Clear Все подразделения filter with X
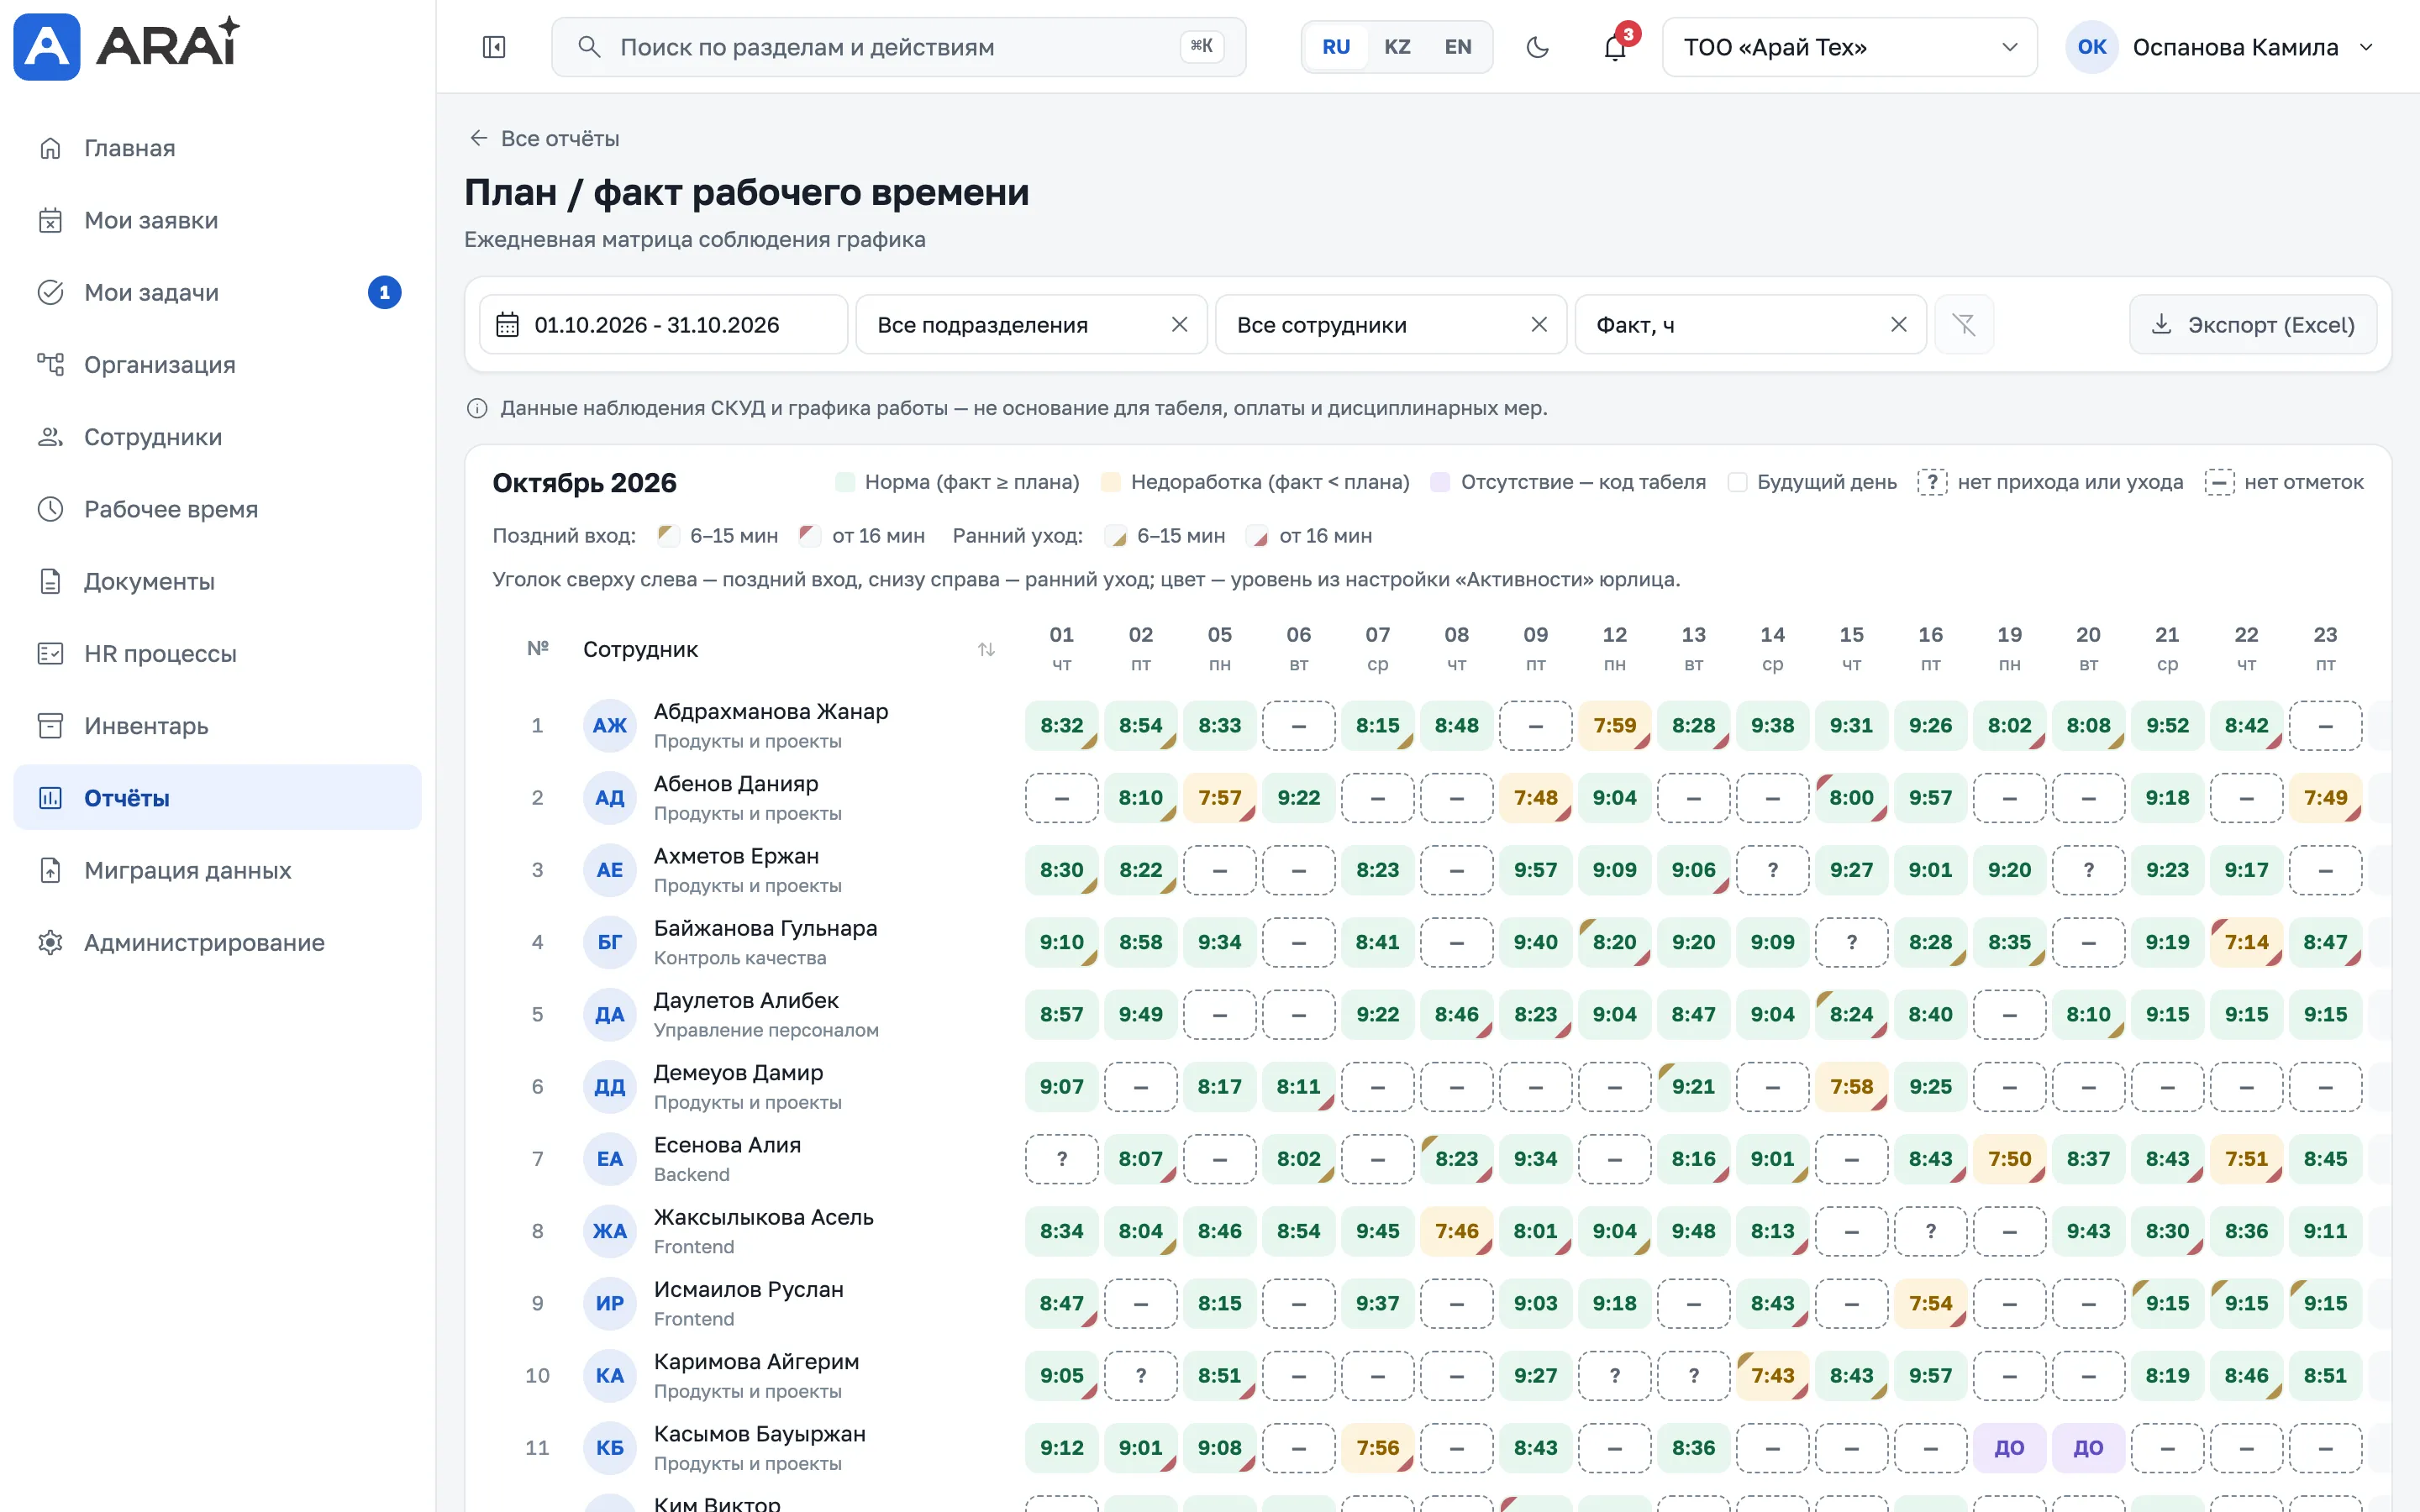 pos(1180,324)
